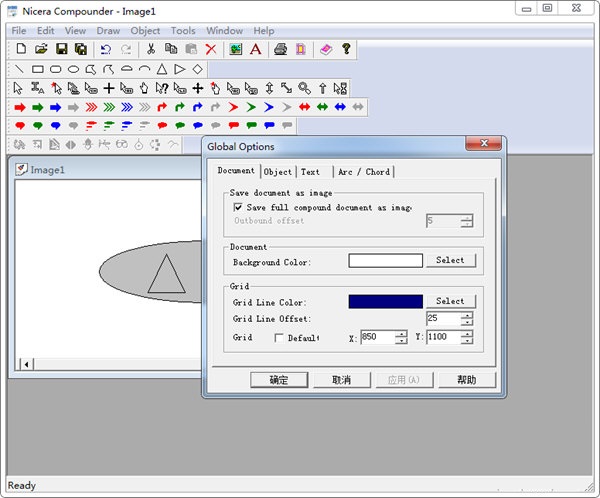Viewport: 600px width, 498px height.
Task: Select the Ellipse drawing tool
Action: 73,69
